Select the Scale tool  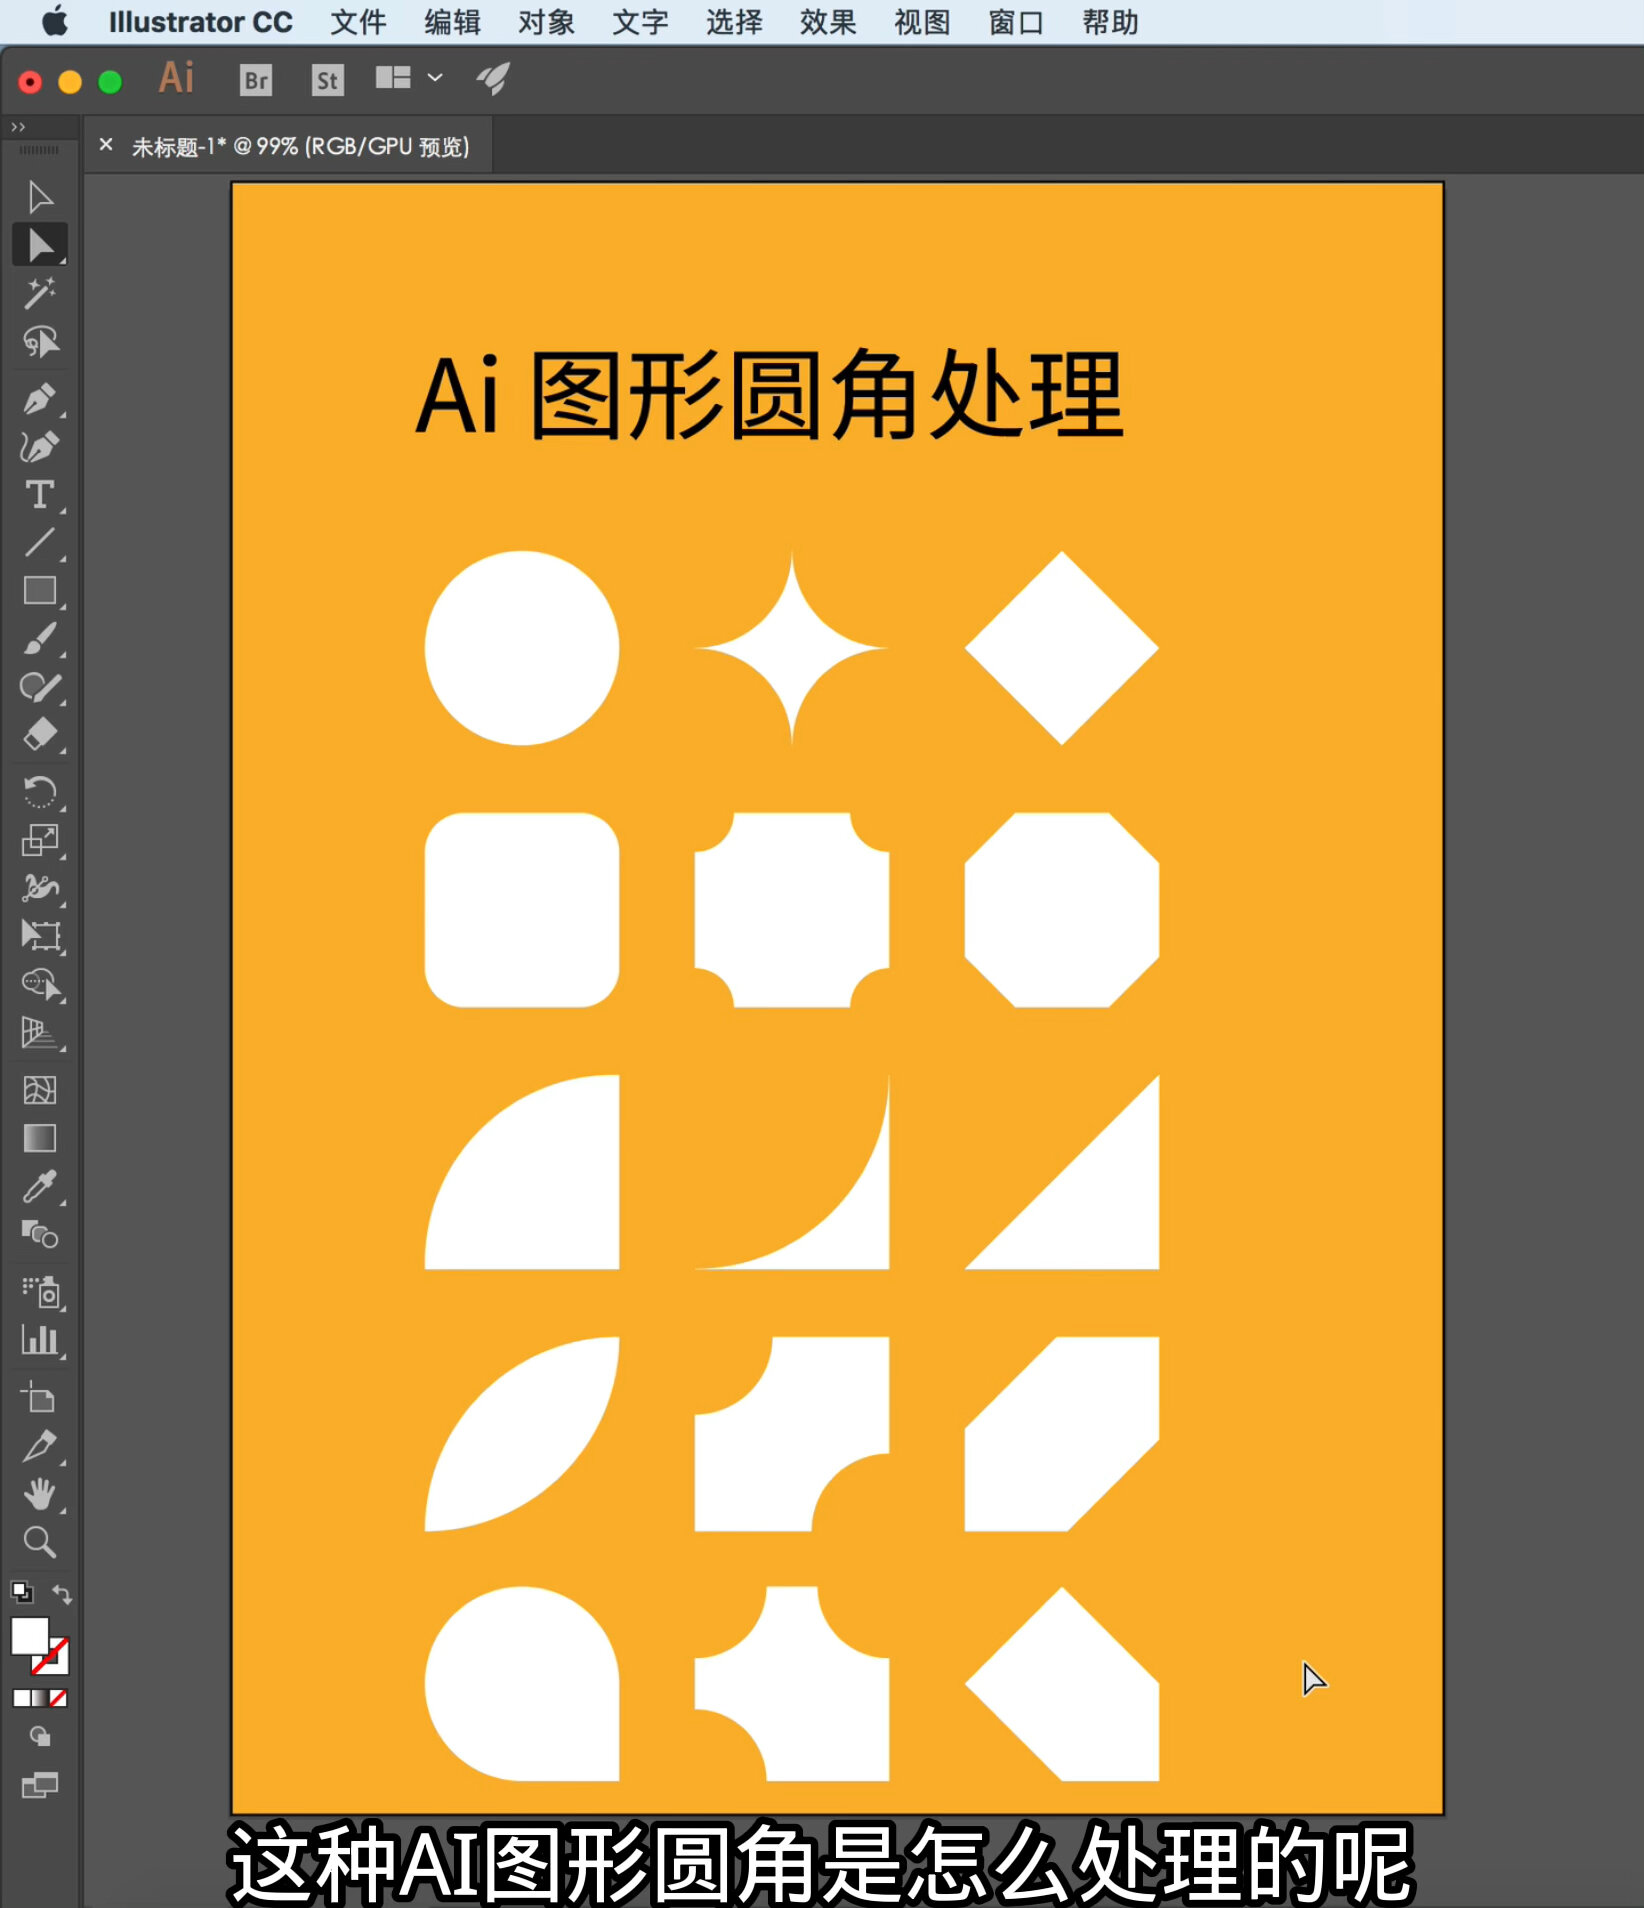click(40, 840)
